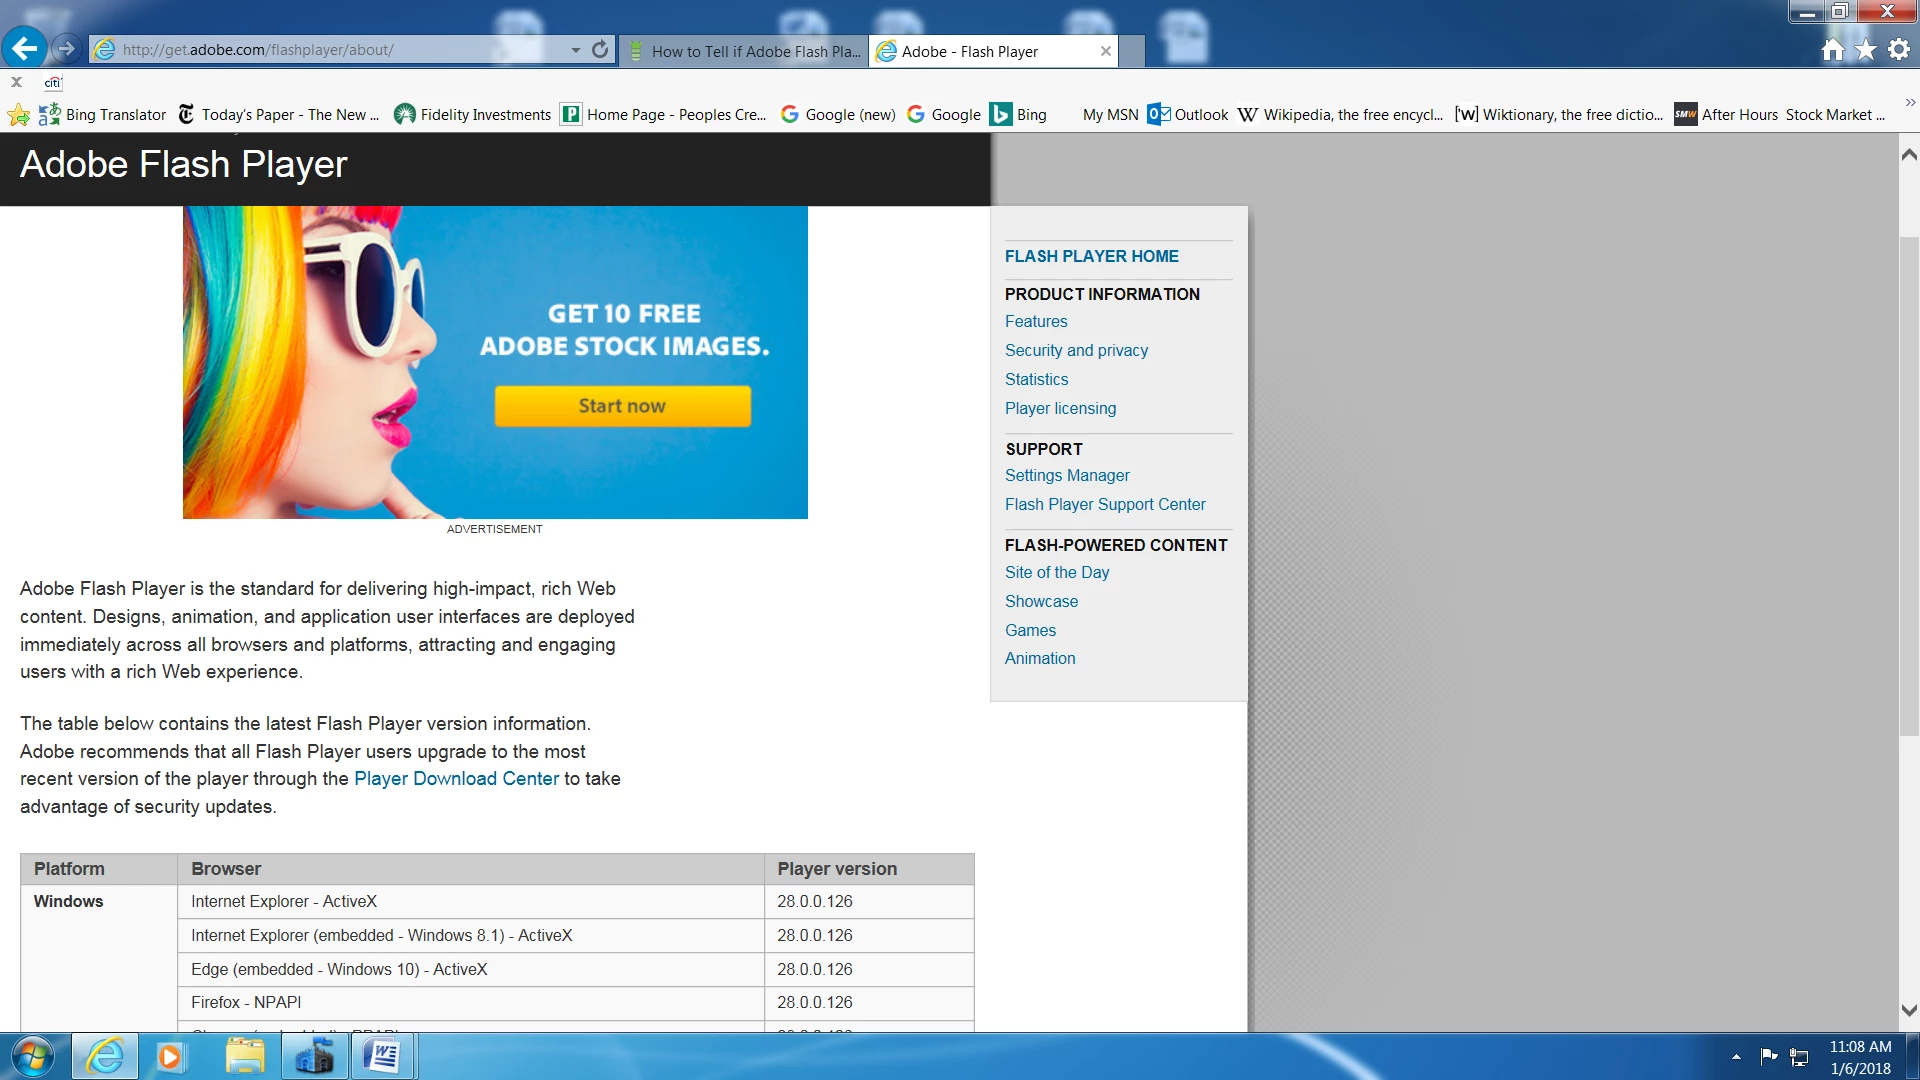Image resolution: width=1920 pixels, height=1080 pixels.
Task: Add to favorites bar star icon
Action: (x=18, y=115)
